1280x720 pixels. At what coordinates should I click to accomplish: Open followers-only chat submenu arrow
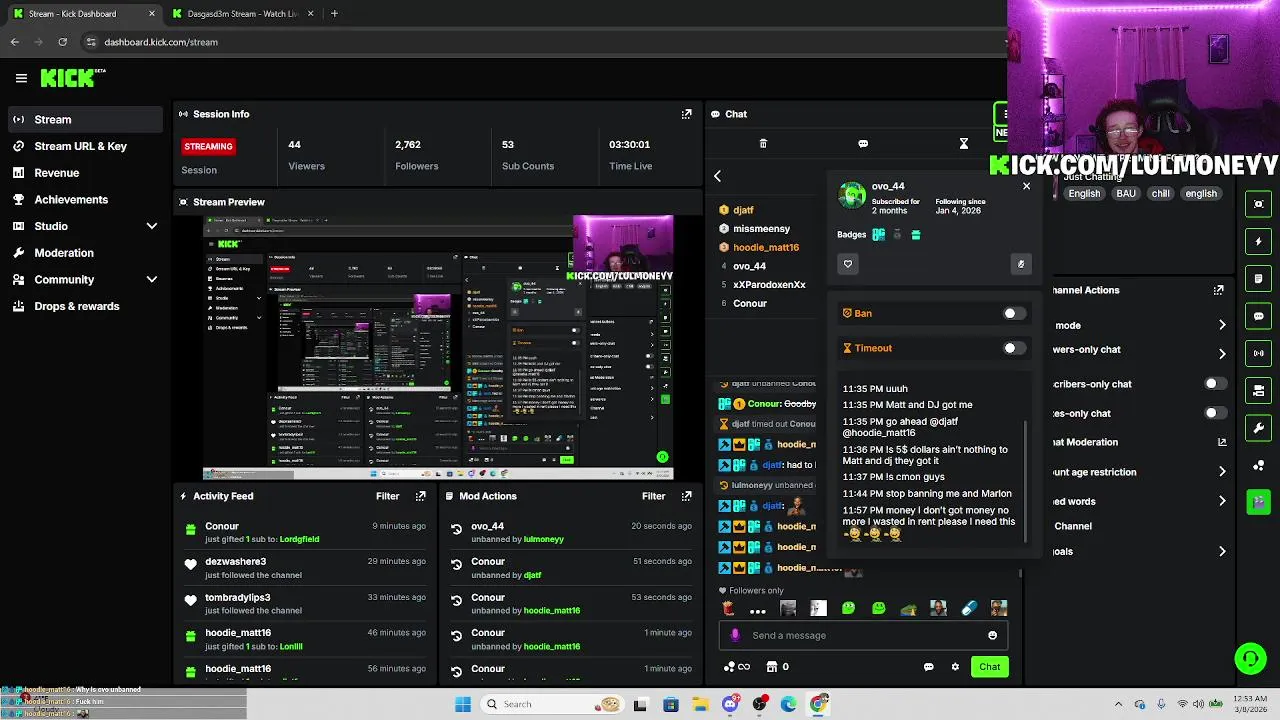pos(1222,354)
